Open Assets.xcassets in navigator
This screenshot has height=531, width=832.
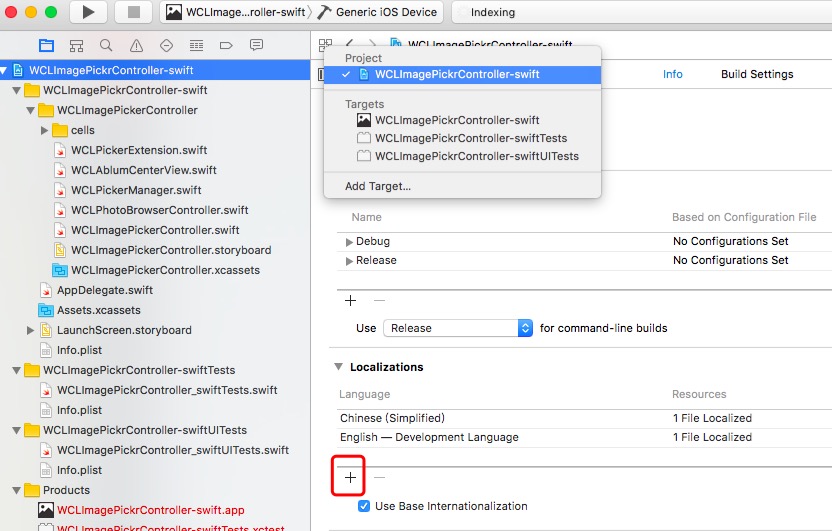[99, 310]
